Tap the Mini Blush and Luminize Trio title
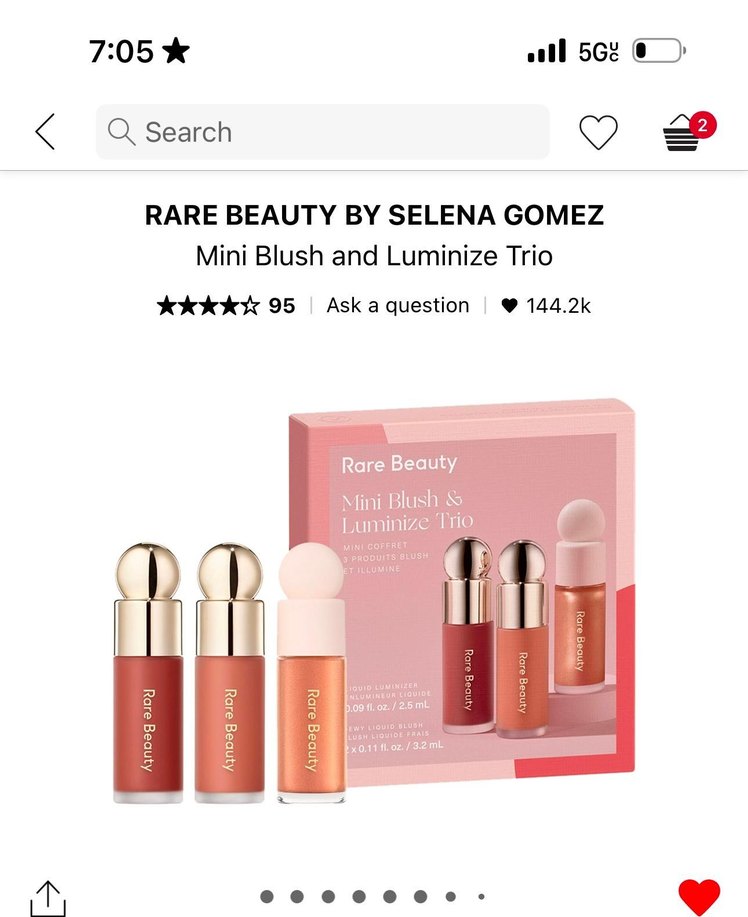 (x=374, y=256)
